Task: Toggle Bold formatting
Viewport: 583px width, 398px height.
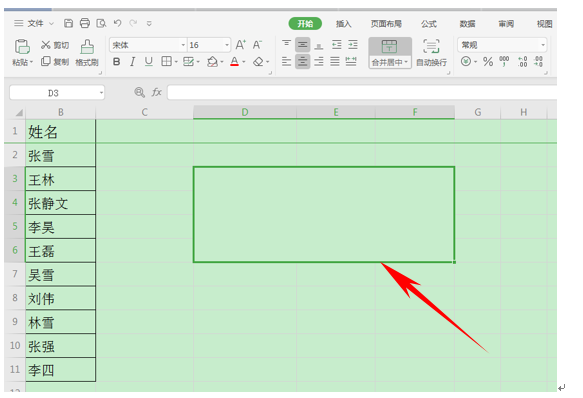Action: pyautogui.click(x=116, y=62)
